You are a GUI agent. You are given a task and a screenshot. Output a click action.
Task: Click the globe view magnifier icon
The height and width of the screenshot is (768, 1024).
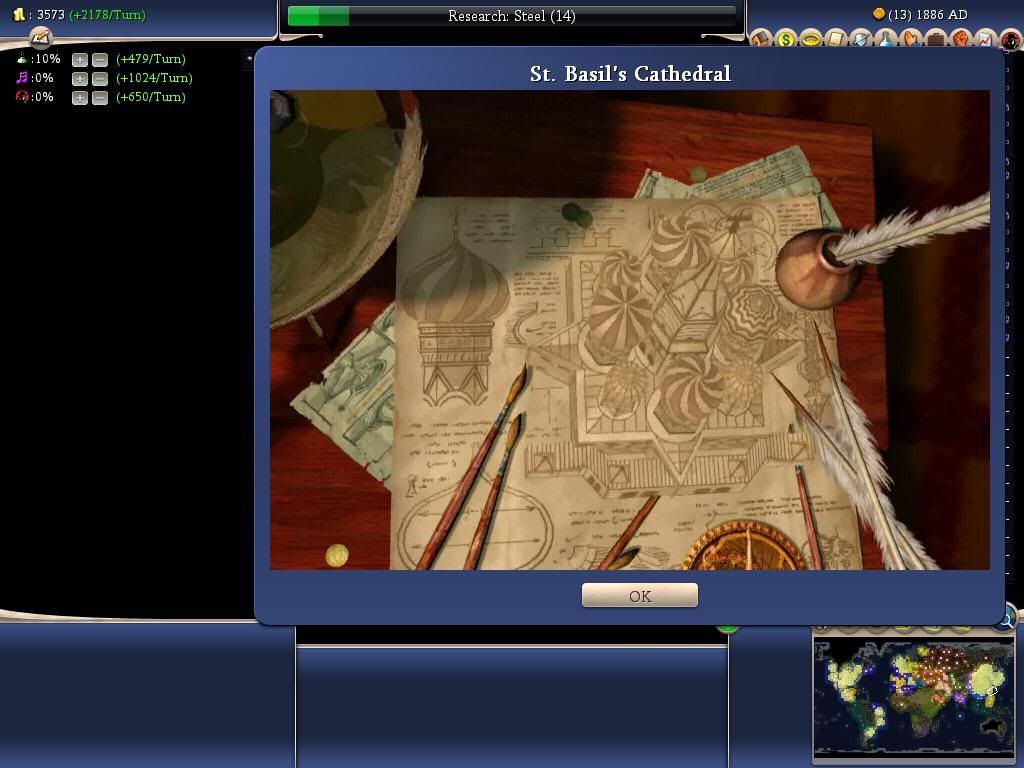[x=1008, y=616]
